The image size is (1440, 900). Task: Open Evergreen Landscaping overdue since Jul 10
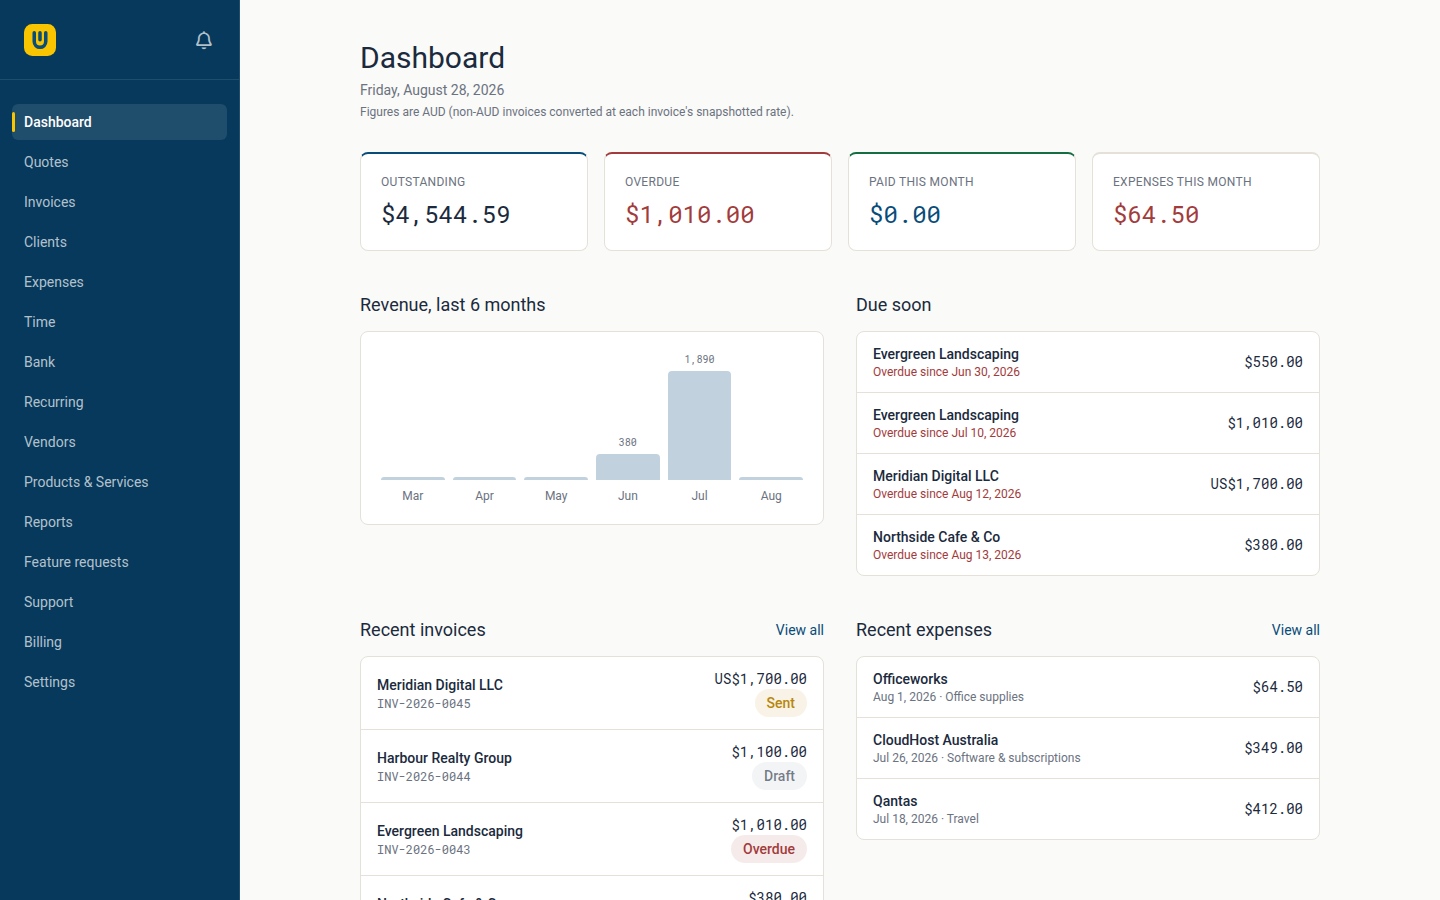coord(1088,423)
